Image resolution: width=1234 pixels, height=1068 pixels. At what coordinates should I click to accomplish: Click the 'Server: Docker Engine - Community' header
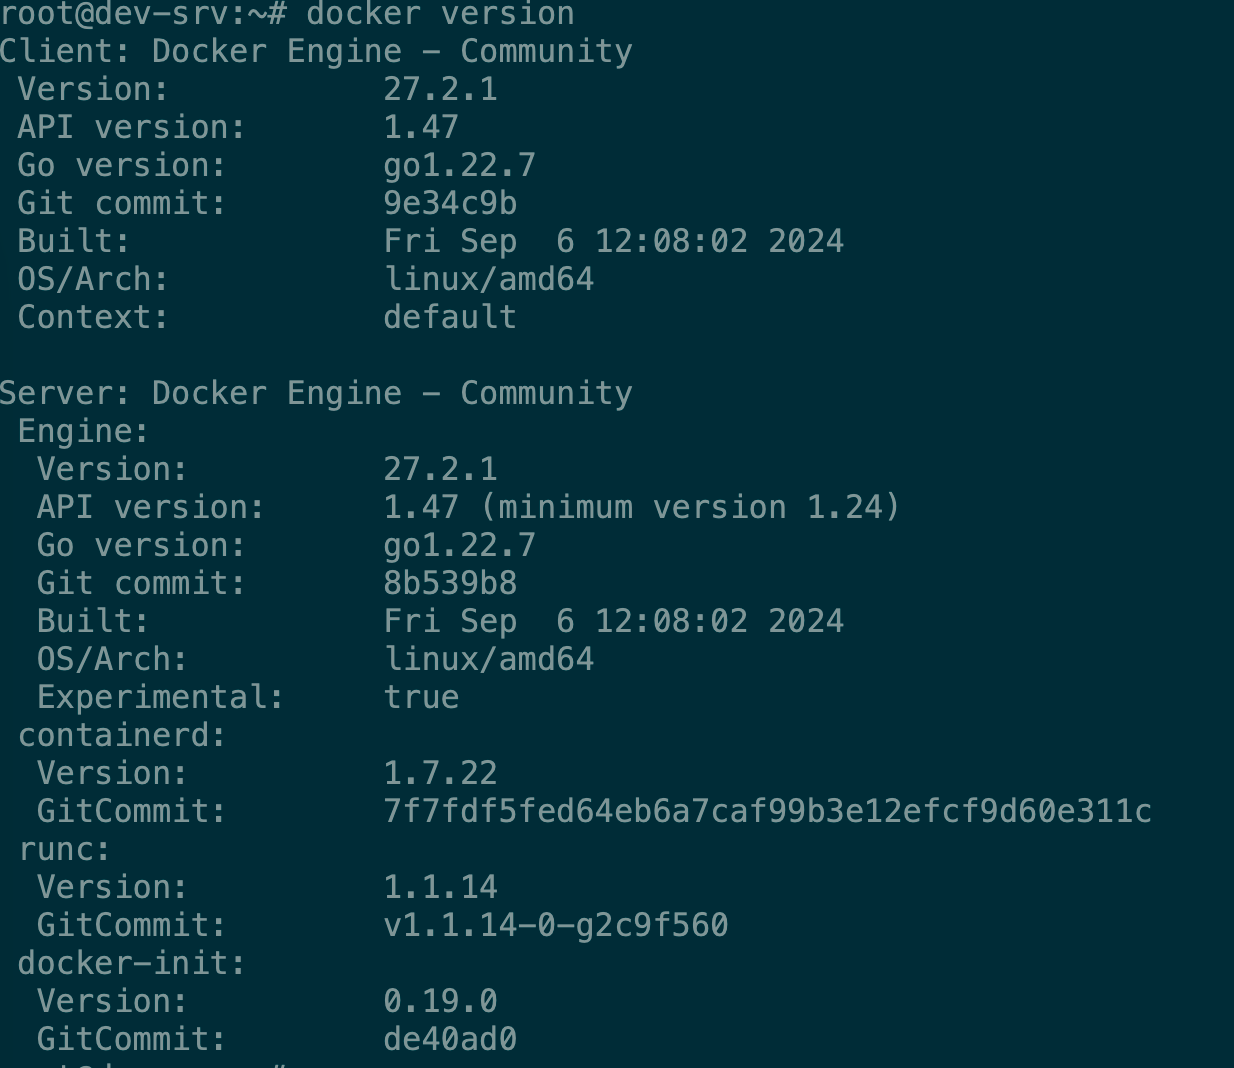[316, 393]
